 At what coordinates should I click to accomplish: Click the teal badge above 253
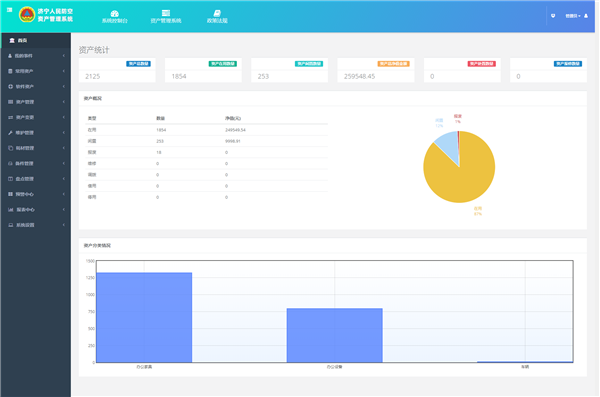(308, 64)
